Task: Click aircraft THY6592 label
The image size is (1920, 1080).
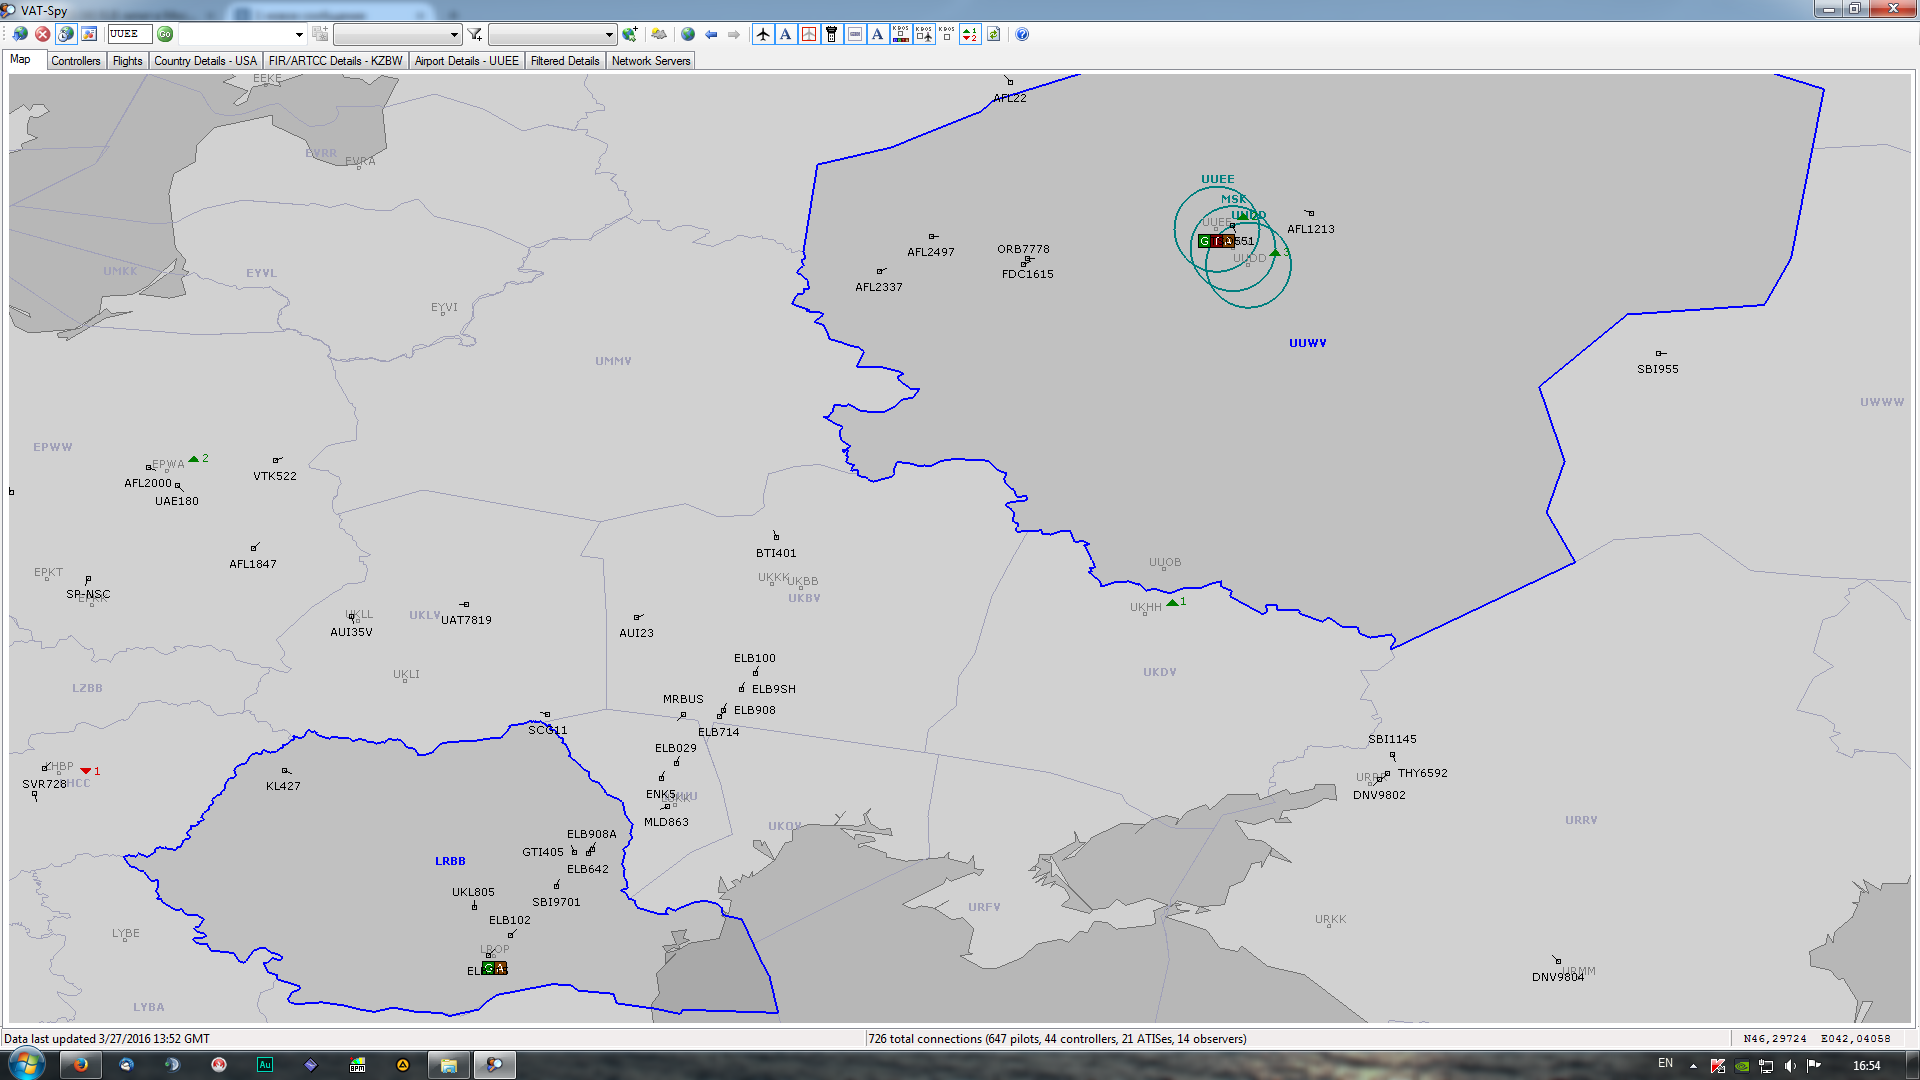Action: (1422, 773)
